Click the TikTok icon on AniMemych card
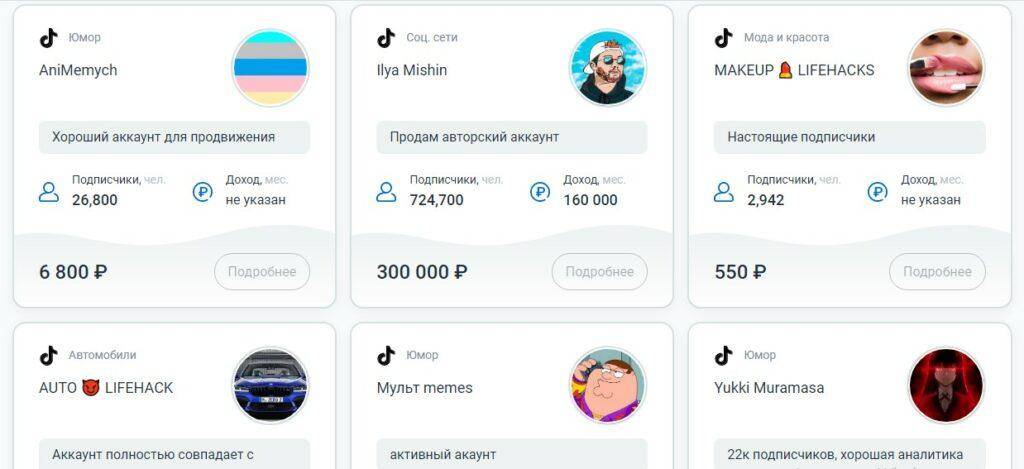The height and width of the screenshot is (469, 1024). [48, 38]
